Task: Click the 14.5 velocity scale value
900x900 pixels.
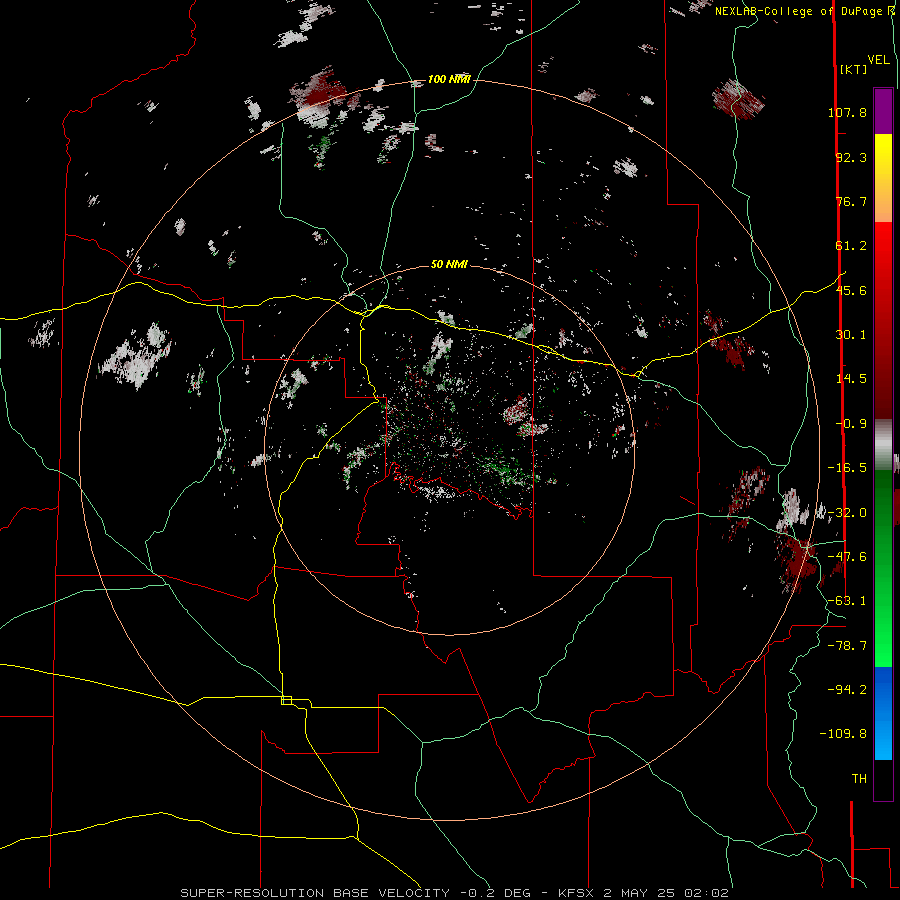Action: coord(851,378)
